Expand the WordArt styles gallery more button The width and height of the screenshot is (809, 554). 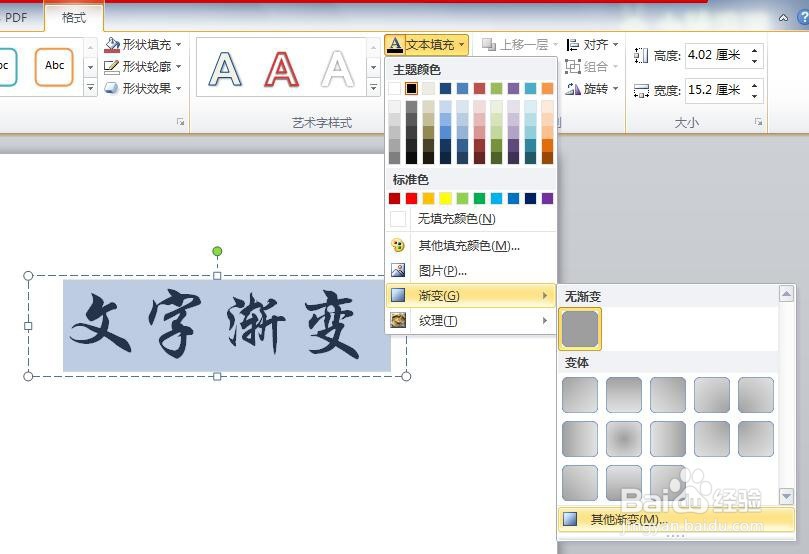pos(374,88)
